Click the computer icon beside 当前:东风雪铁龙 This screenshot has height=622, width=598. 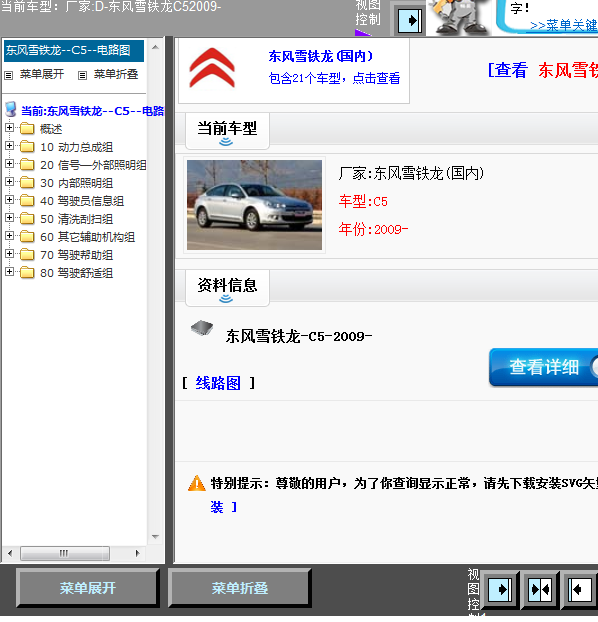[x=11, y=109]
